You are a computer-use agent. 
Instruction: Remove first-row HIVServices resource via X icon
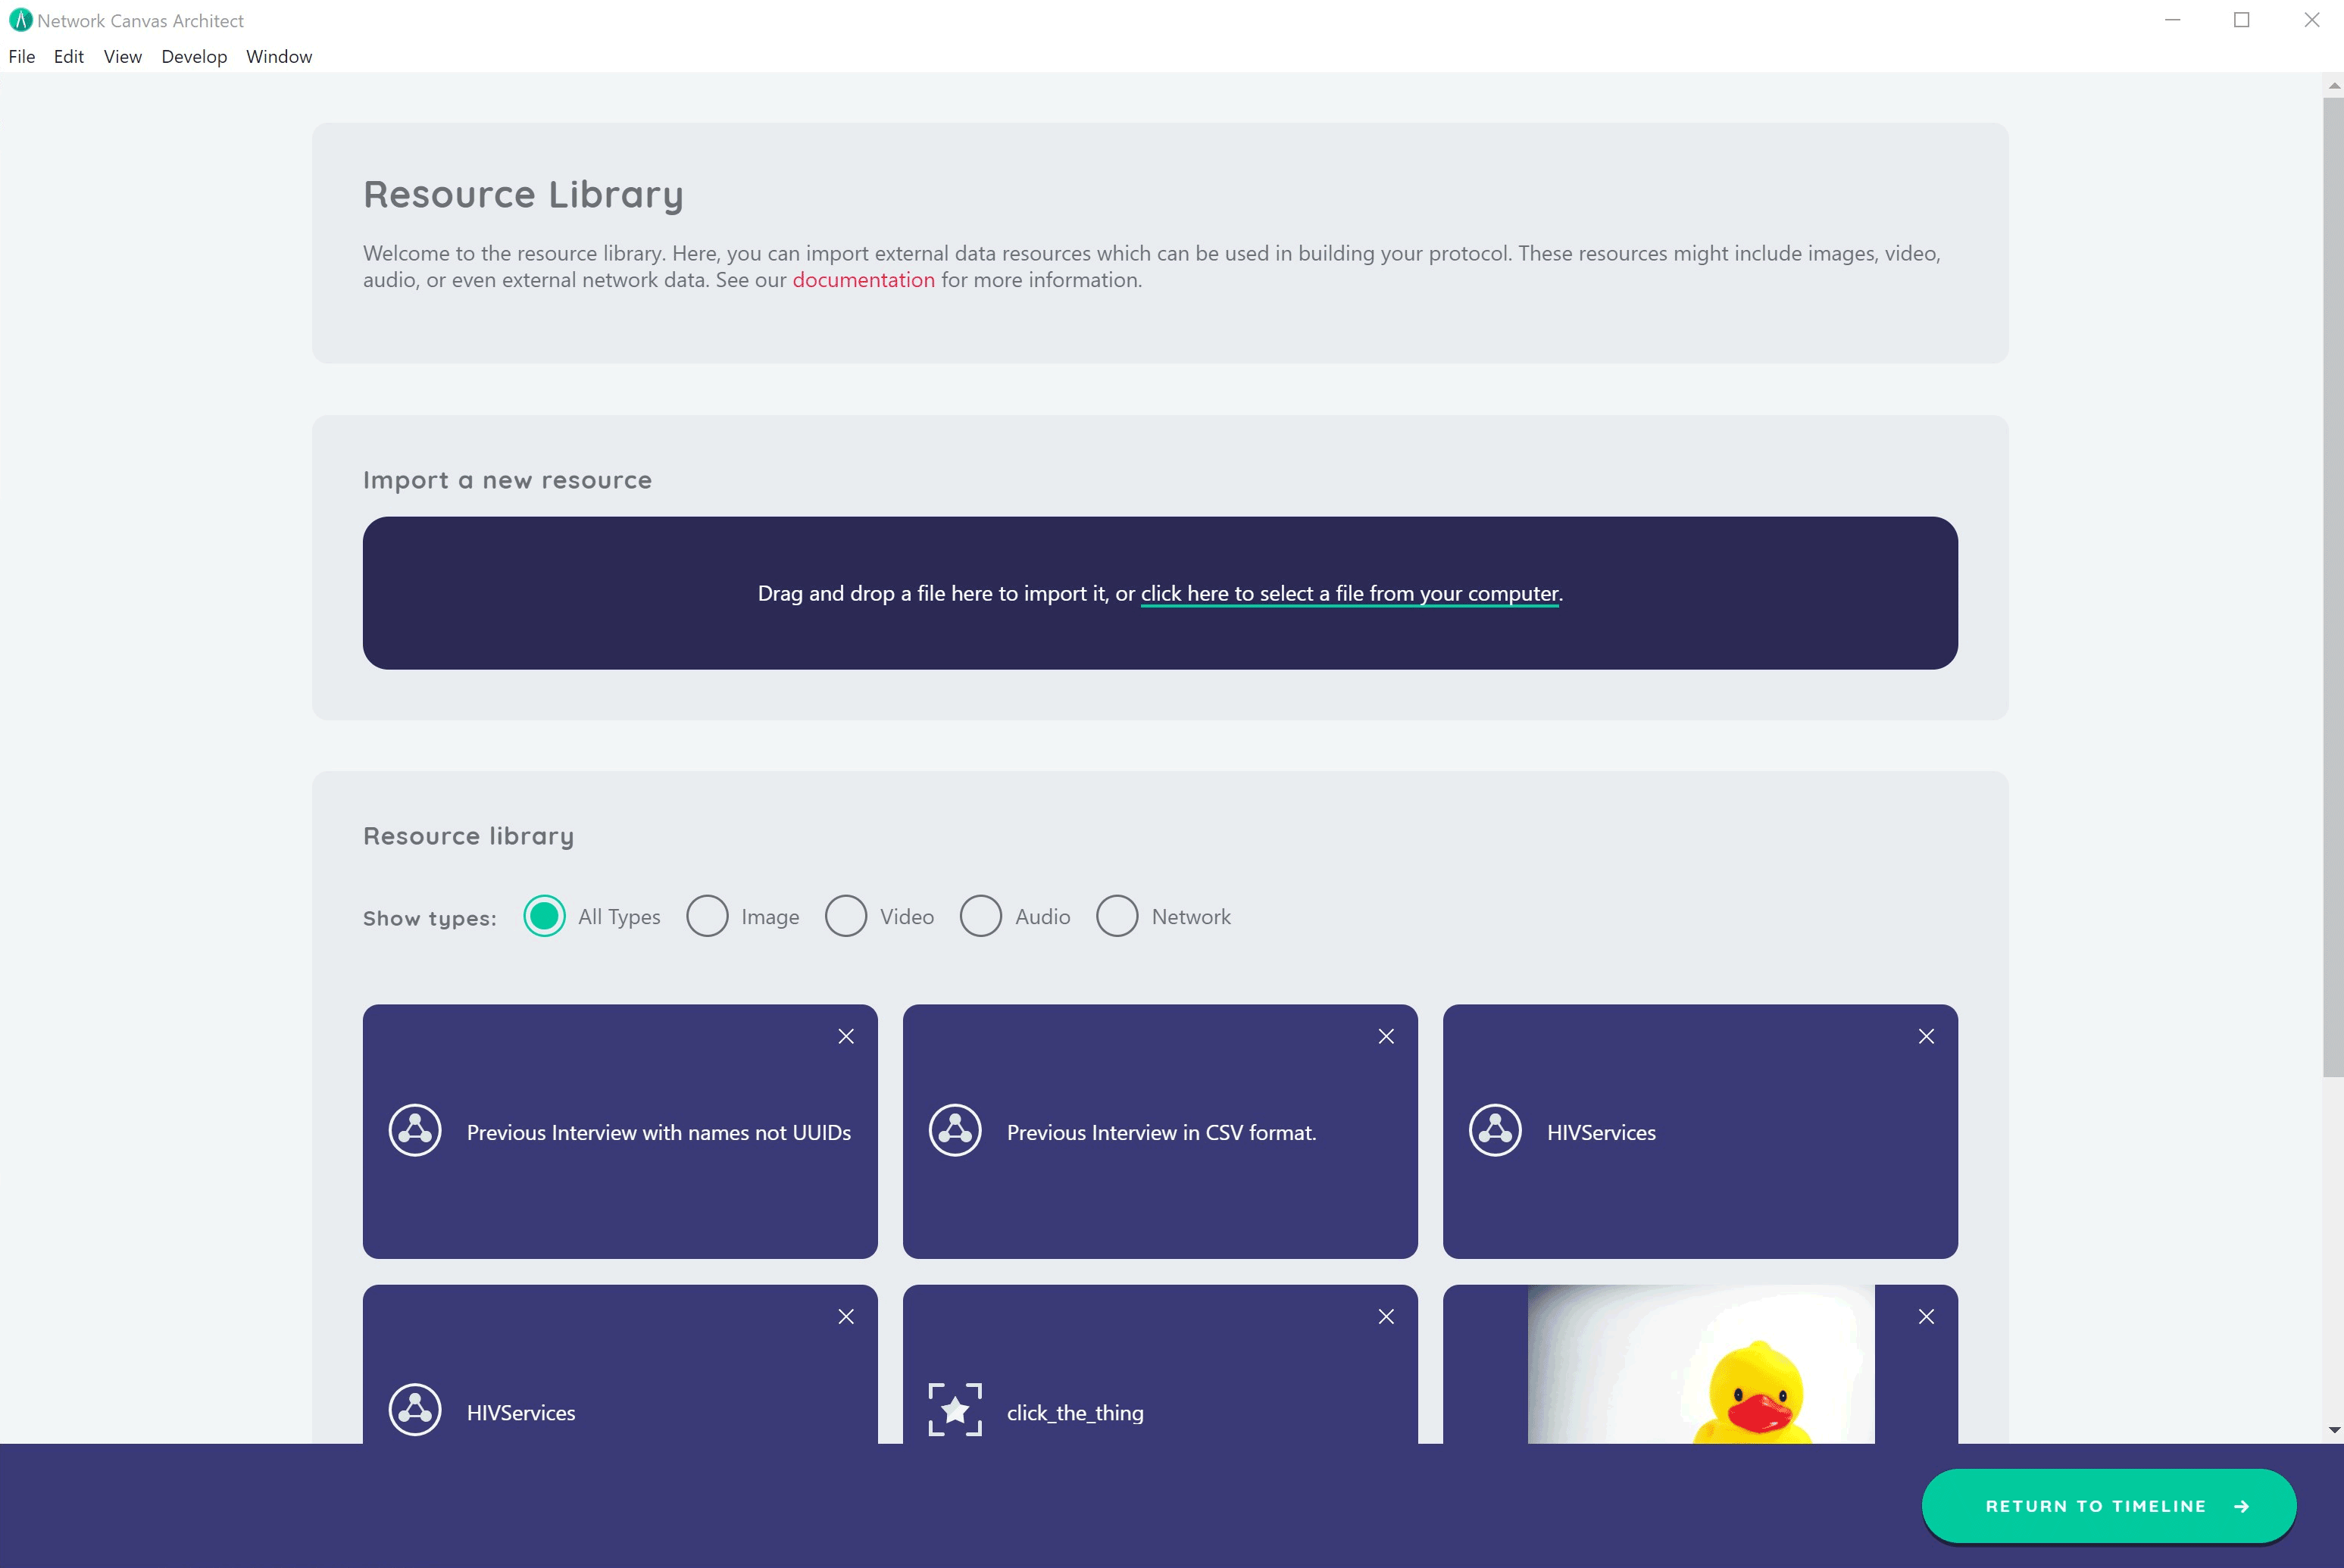point(1926,1036)
